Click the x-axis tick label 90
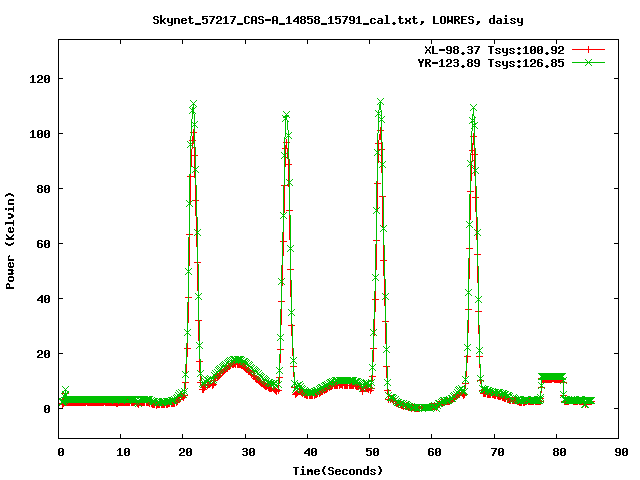640x480 pixels. tap(622, 452)
